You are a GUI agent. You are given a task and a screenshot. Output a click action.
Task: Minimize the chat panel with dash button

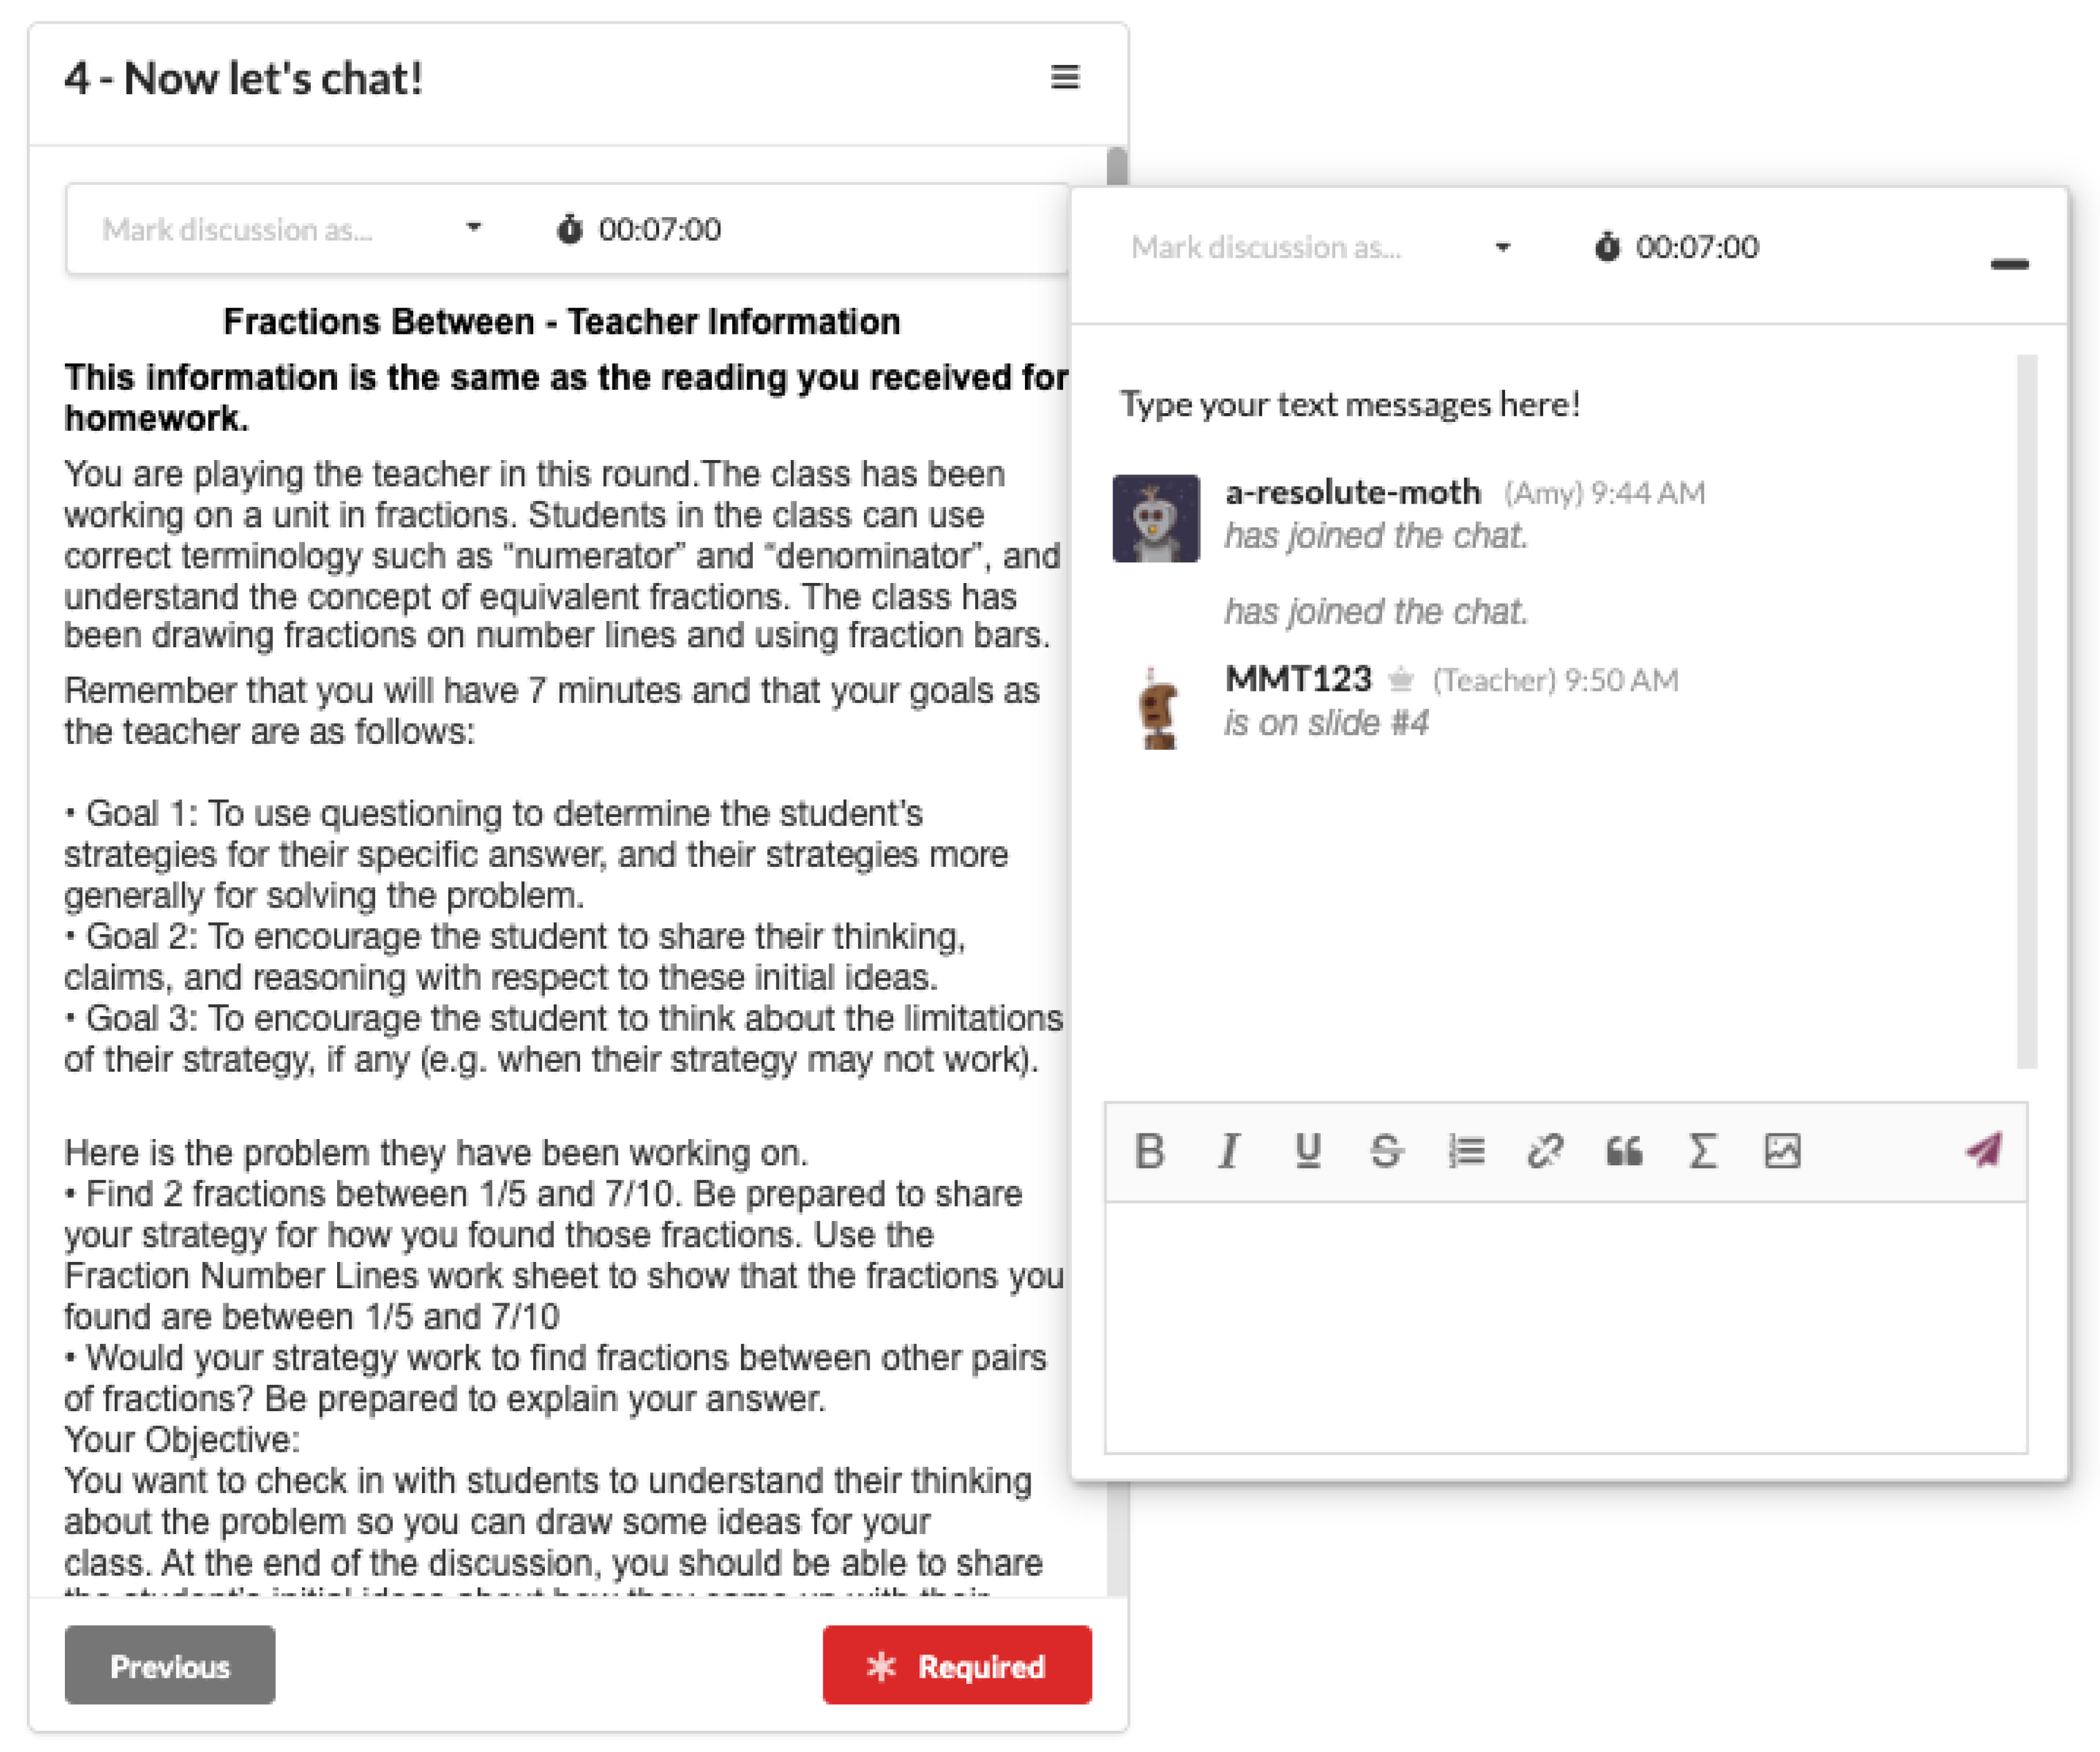coord(2009,264)
